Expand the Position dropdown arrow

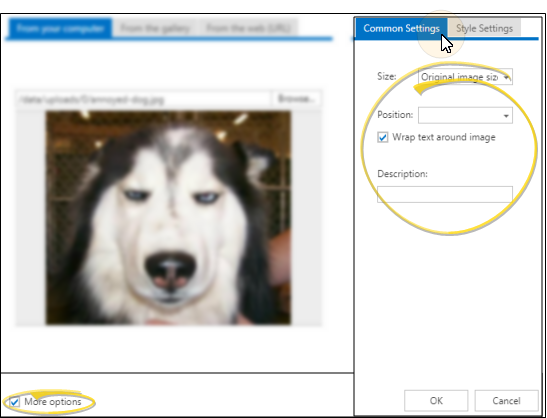tap(506, 116)
